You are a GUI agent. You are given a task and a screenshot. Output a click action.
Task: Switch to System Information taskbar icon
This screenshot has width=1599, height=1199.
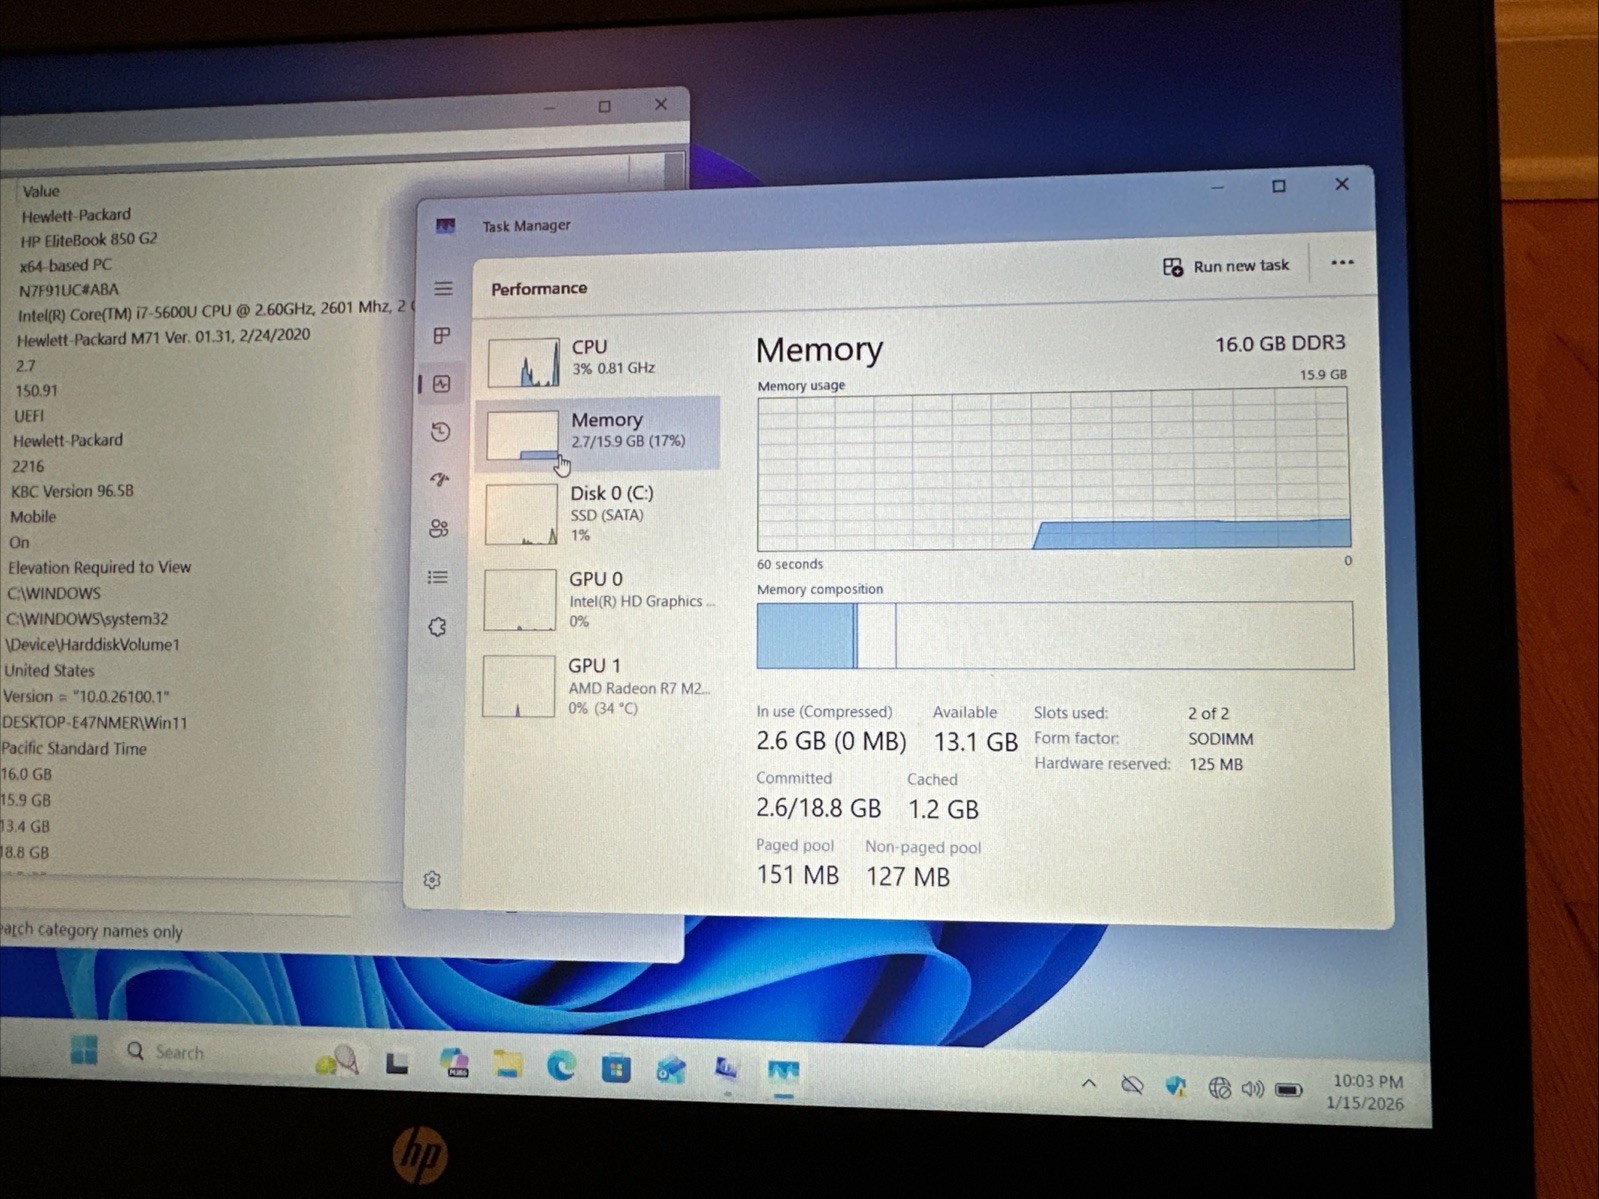[x=727, y=1071]
